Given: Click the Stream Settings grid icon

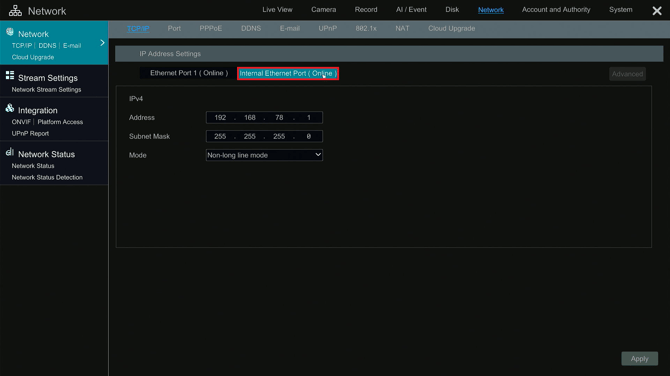Looking at the screenshot, I should [10, 76].
